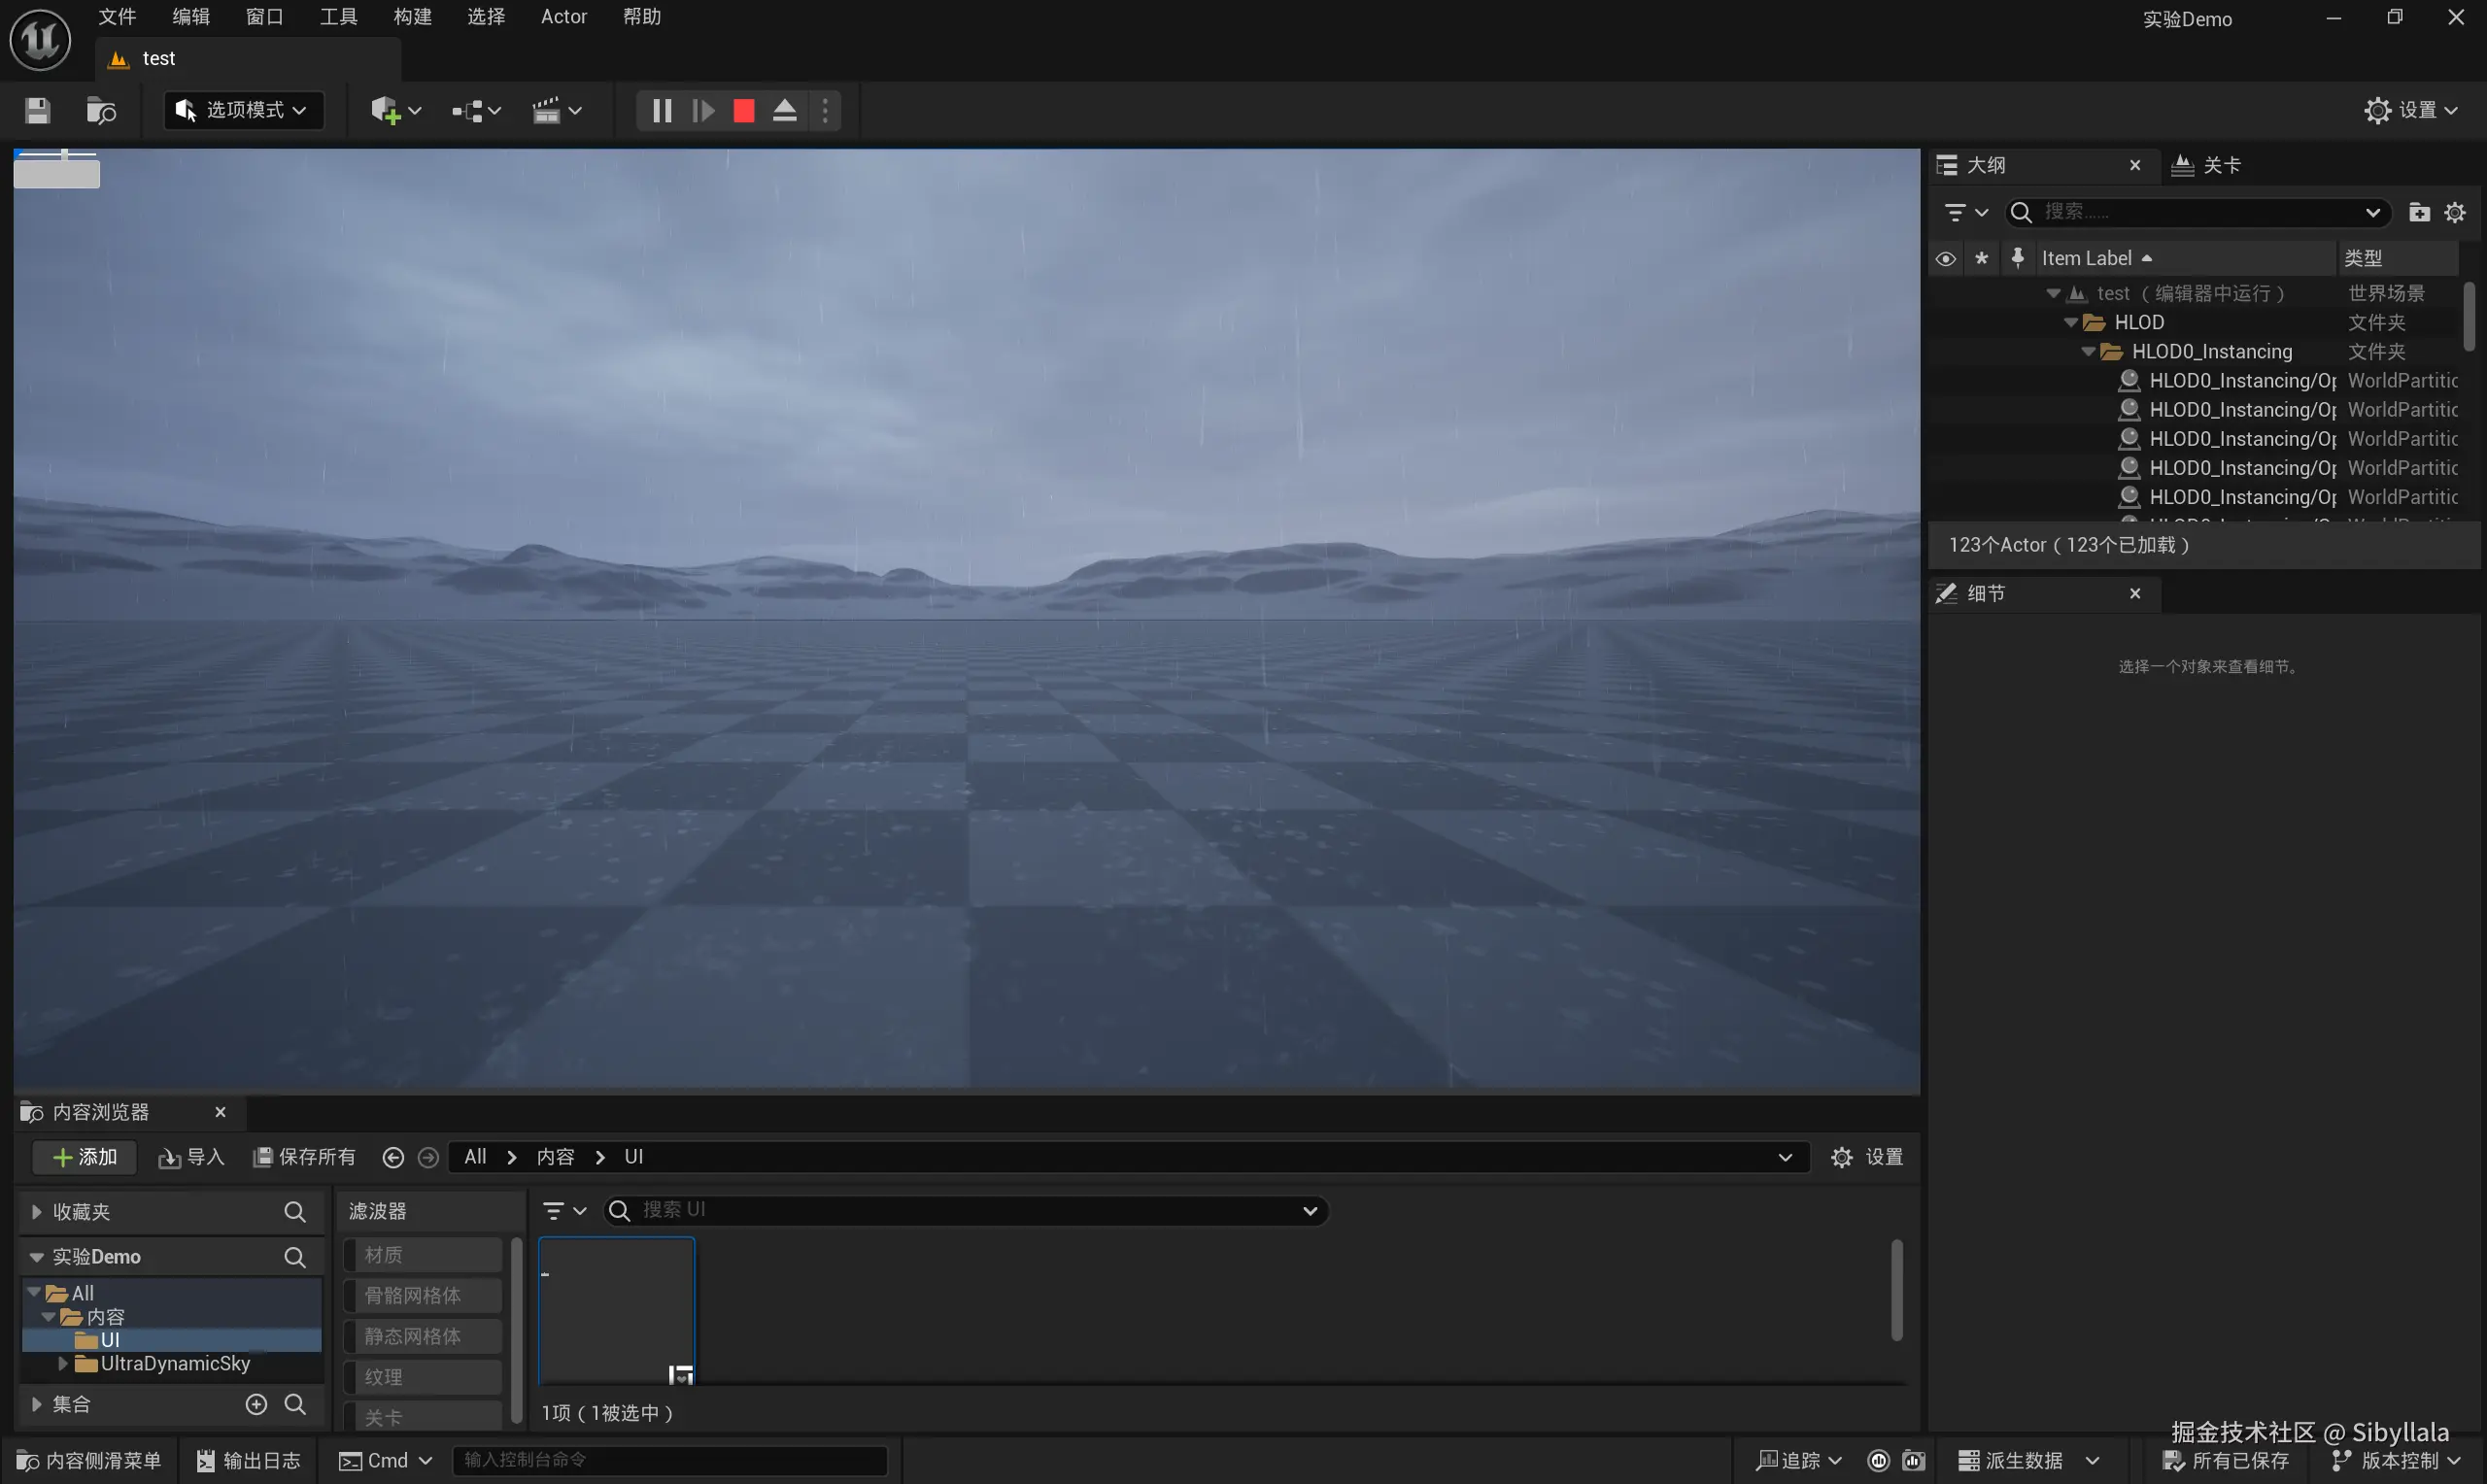2487x1484 pixels.
Task: Expand the UltraDynamicSky folder
Action: (62, 1363)
